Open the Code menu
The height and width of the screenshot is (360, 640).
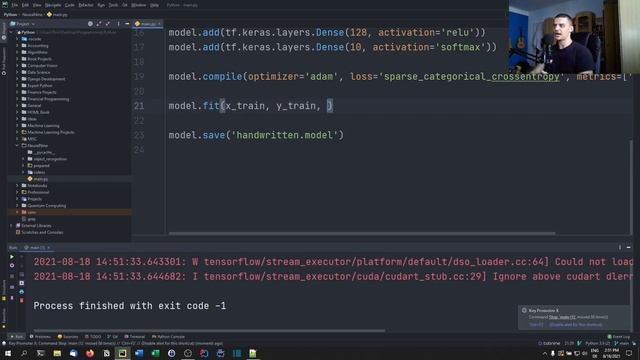70,5
